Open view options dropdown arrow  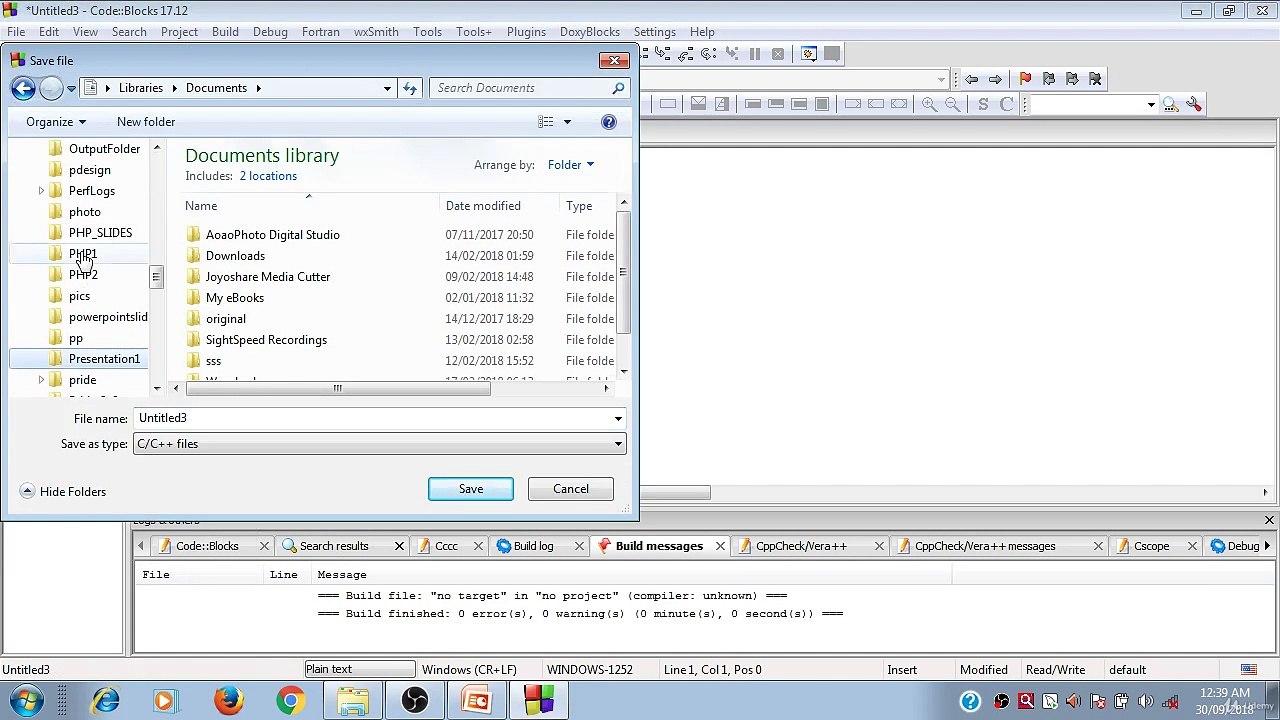coord(567,122)
